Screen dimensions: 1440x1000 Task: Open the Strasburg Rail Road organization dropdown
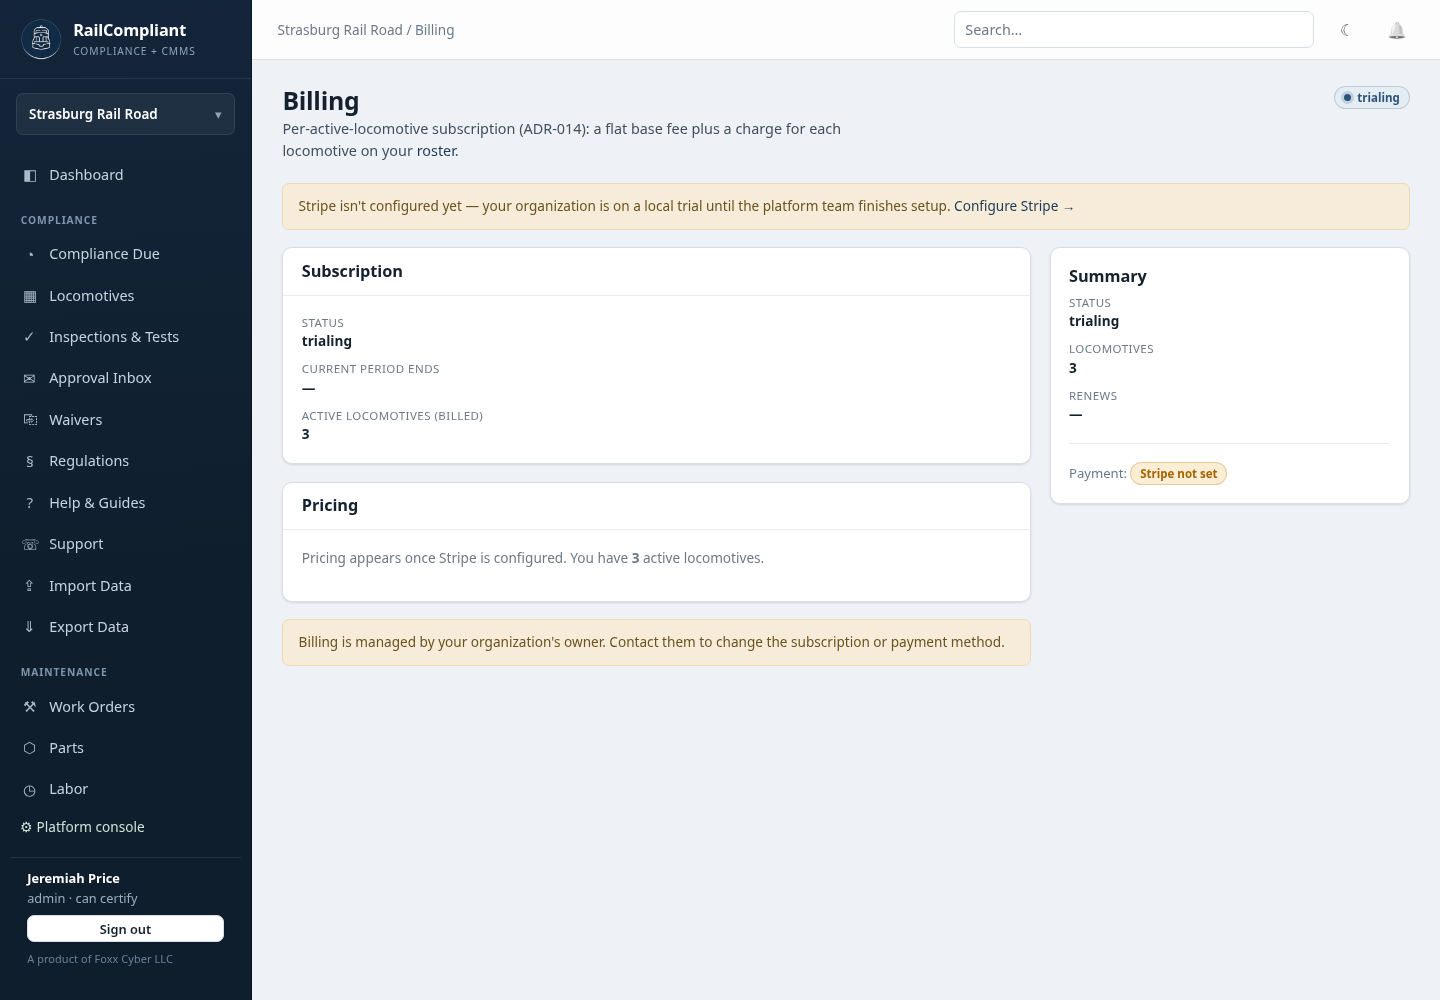(x=125, y=114)
